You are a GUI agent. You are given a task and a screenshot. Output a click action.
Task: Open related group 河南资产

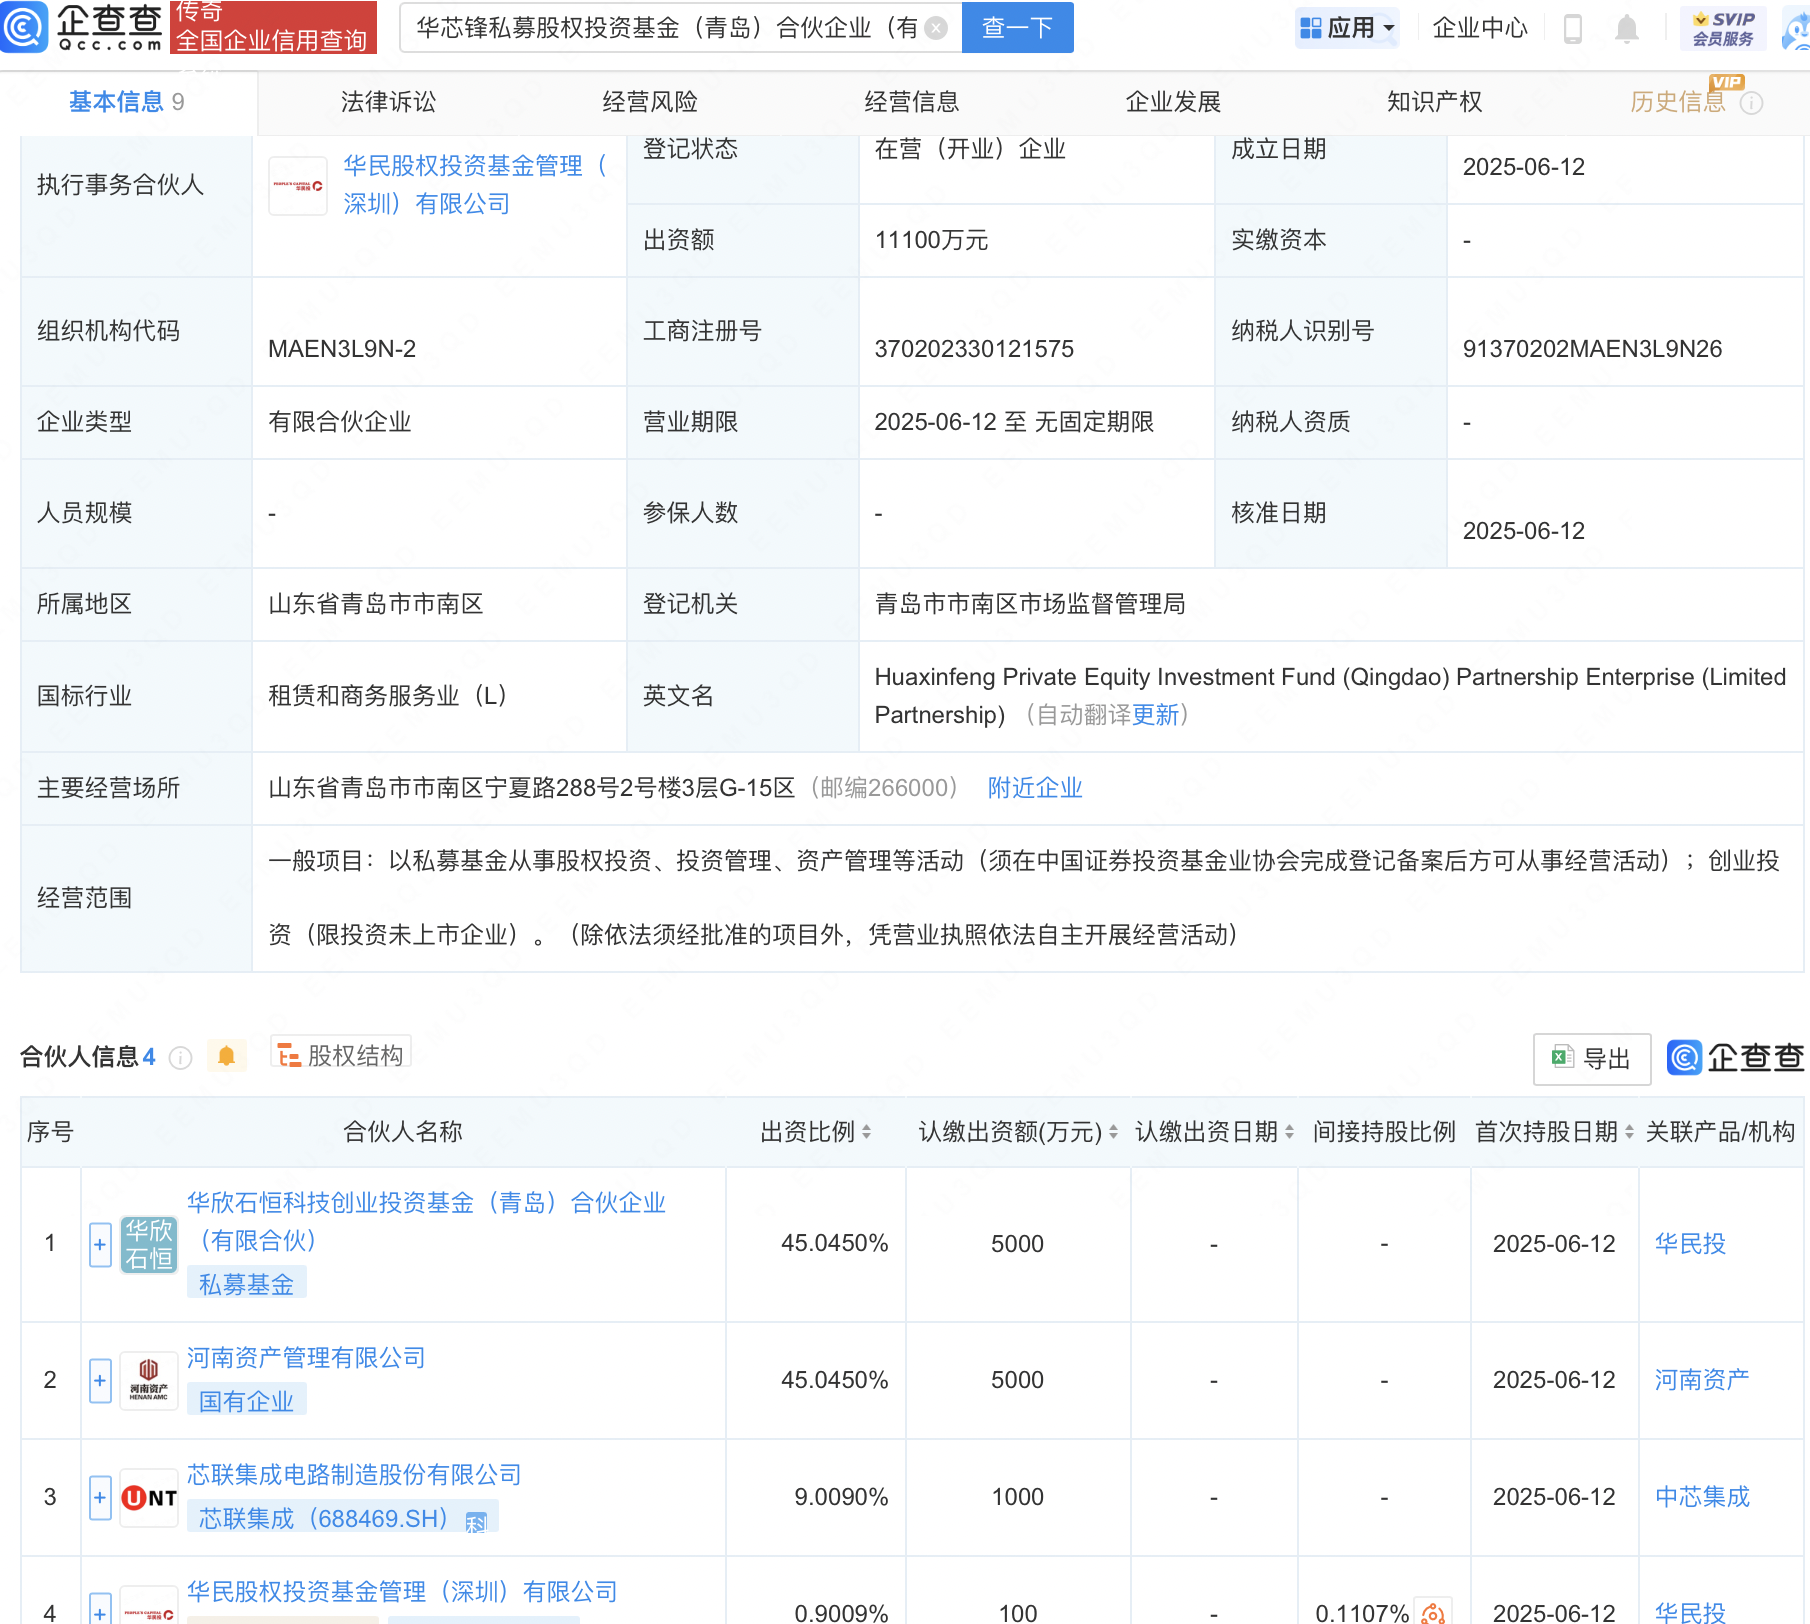point(1702,1380)
